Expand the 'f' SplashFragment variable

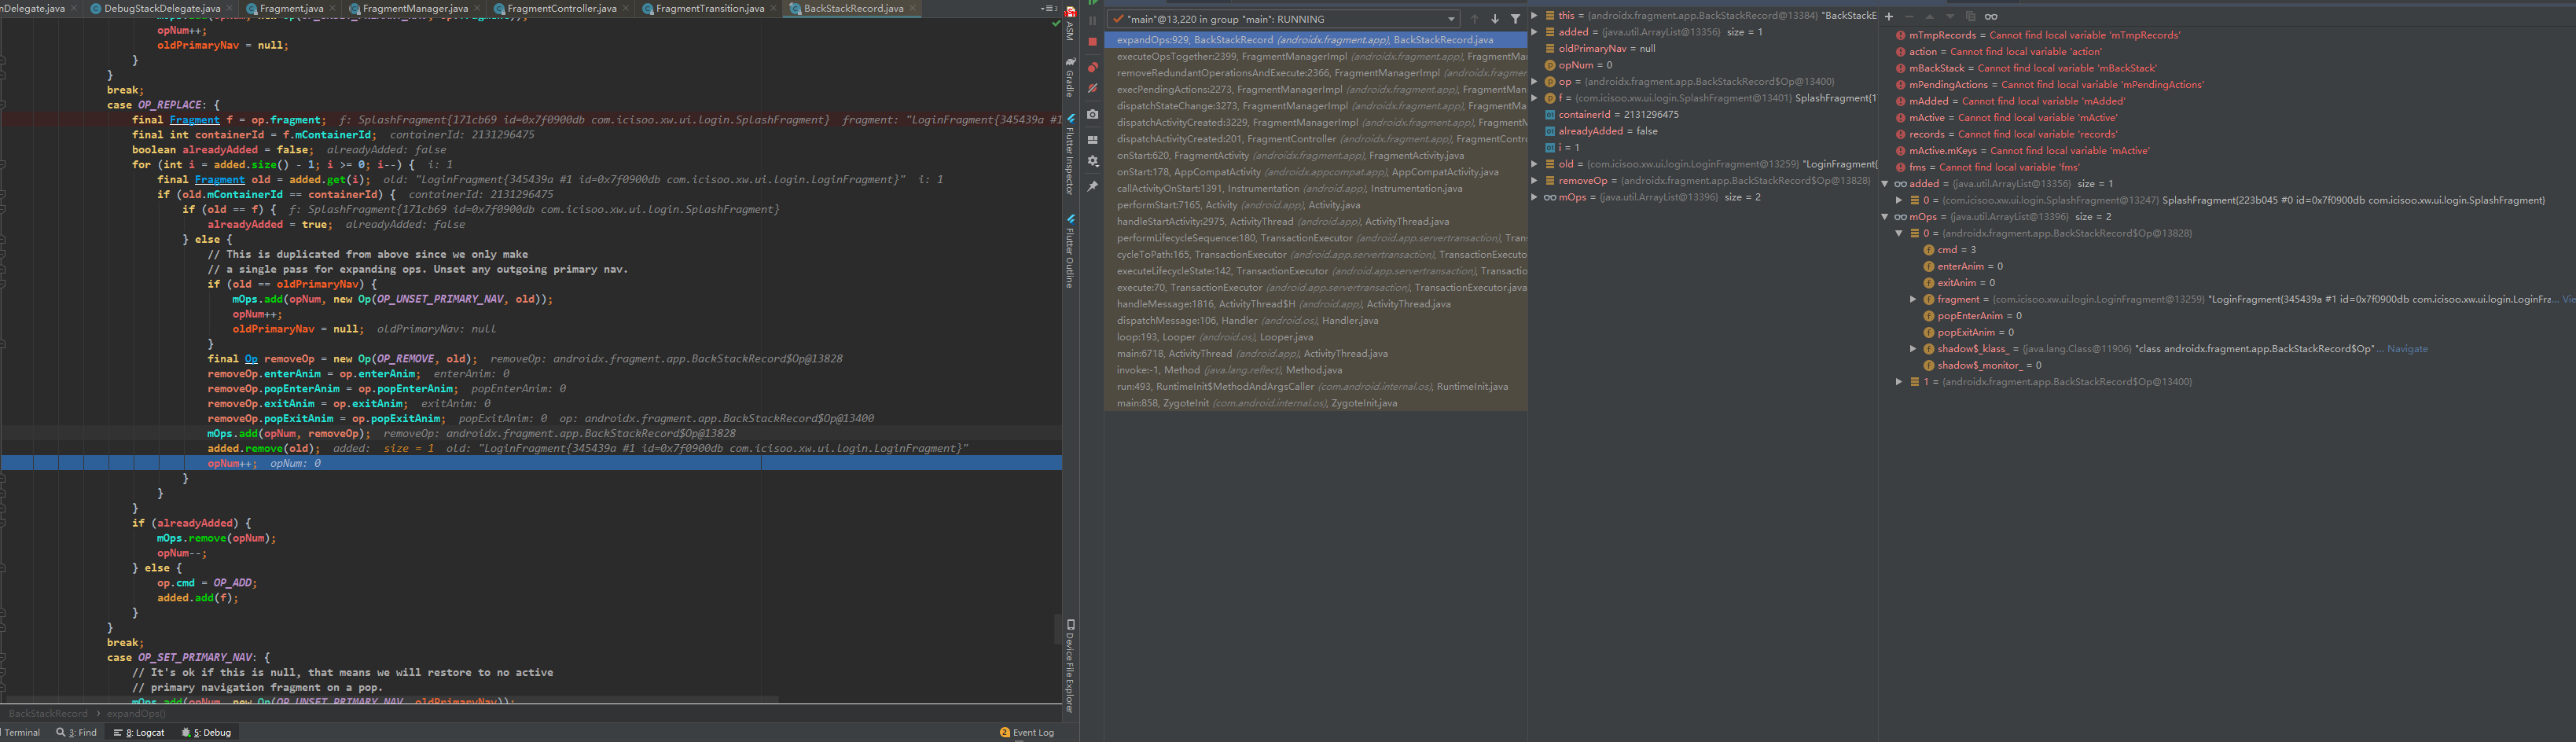coord(1535,98)
